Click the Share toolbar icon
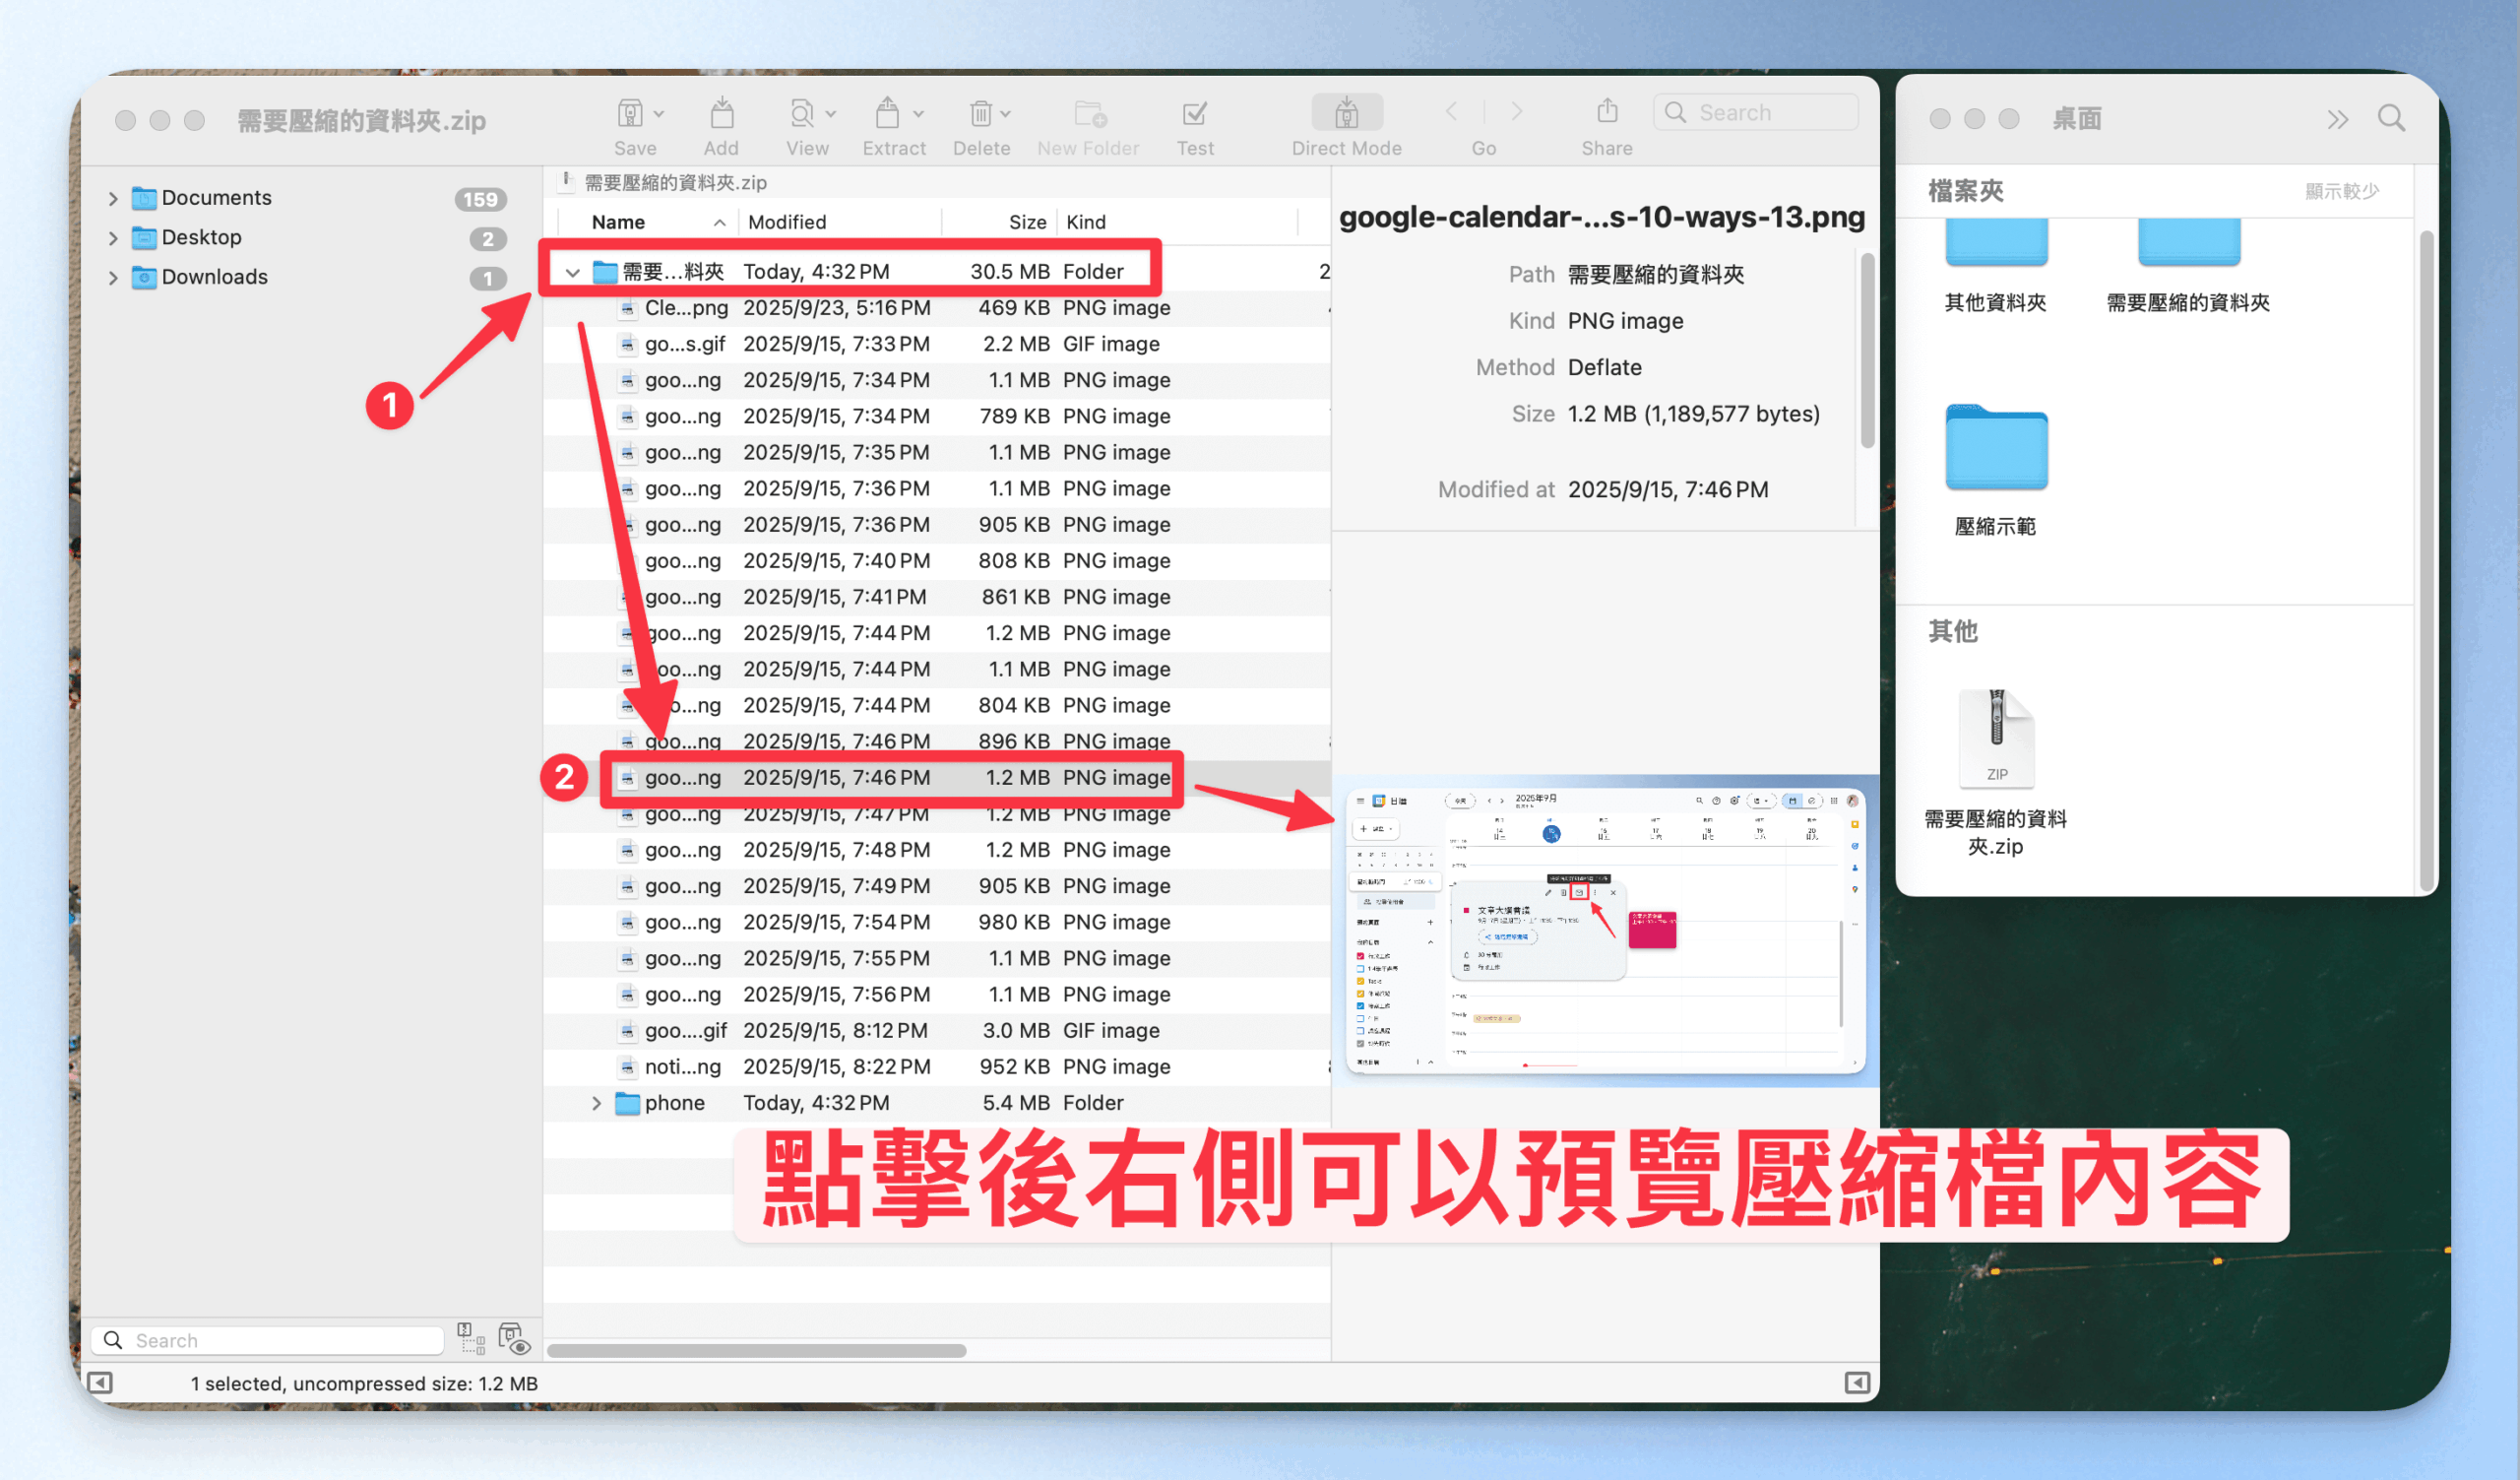This screenshot has width=2520, height=1480. 1607,112
